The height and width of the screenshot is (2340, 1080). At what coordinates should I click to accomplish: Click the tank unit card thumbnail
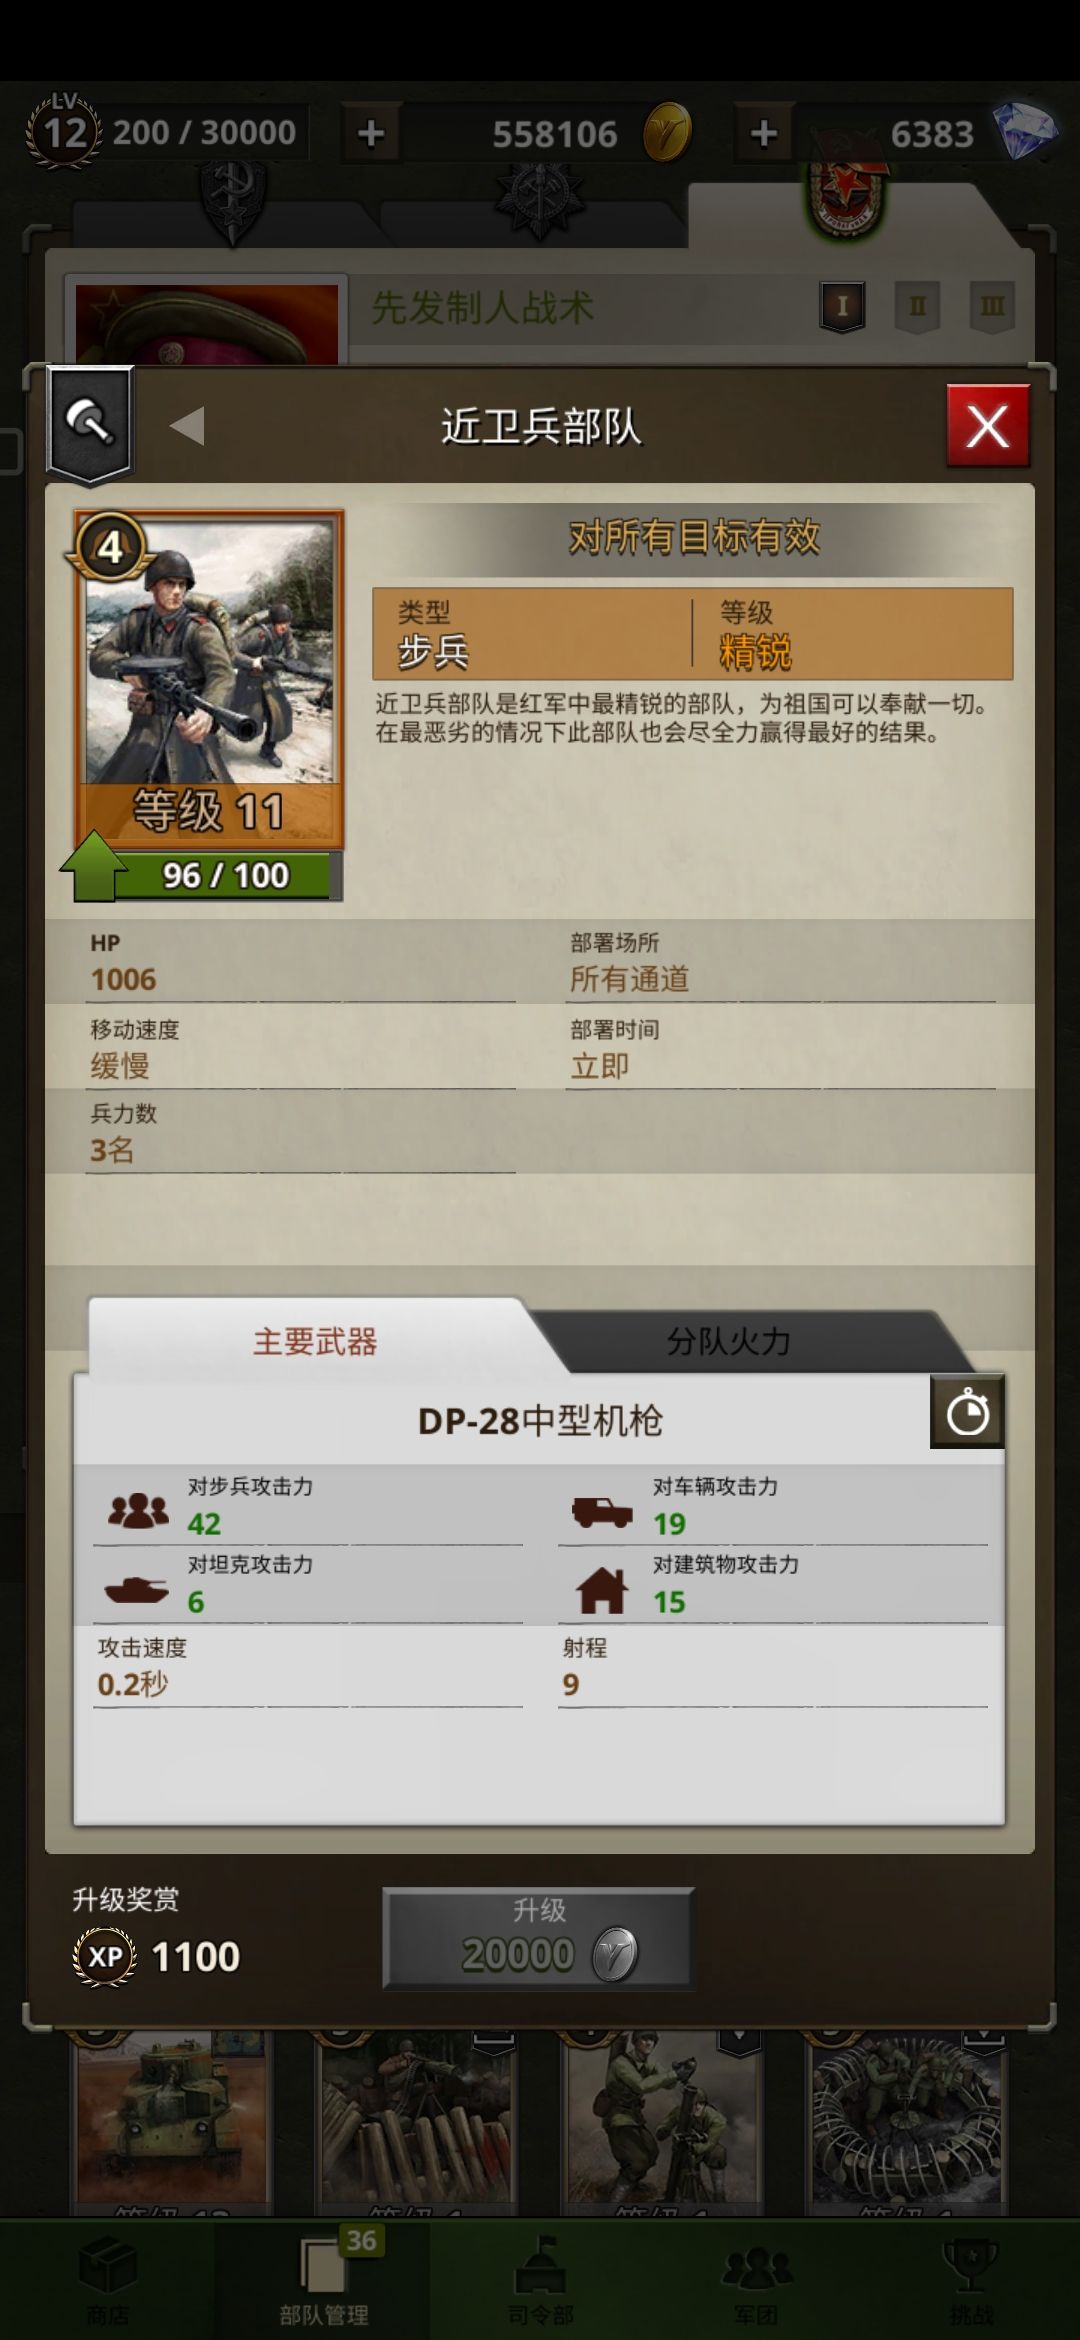[173, 2120]
